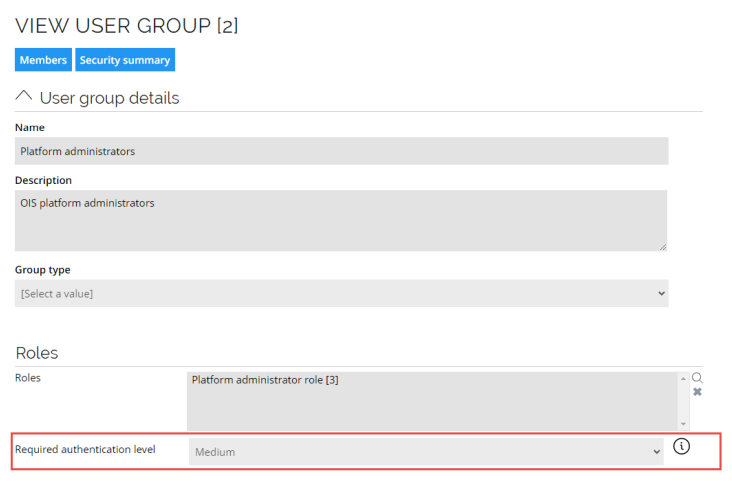Click the User group details heading
The image size is (732, 481).
109,98
